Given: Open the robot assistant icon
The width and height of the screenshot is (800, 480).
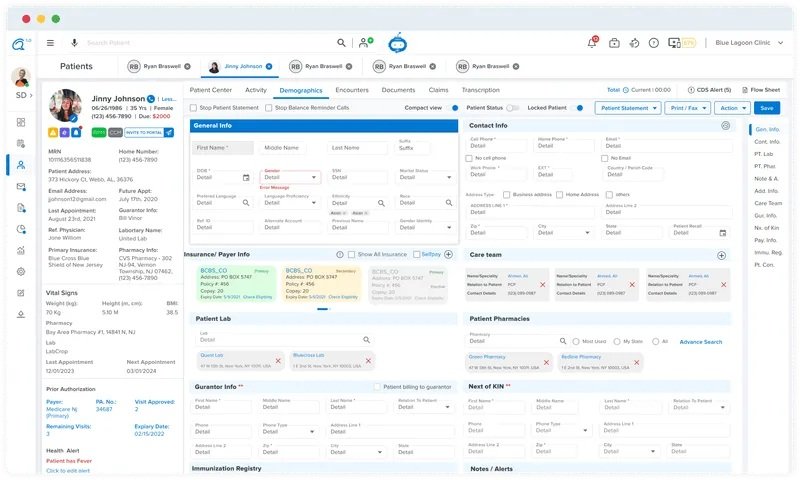Looking at the screenshot, I should [x=397, y=42].
